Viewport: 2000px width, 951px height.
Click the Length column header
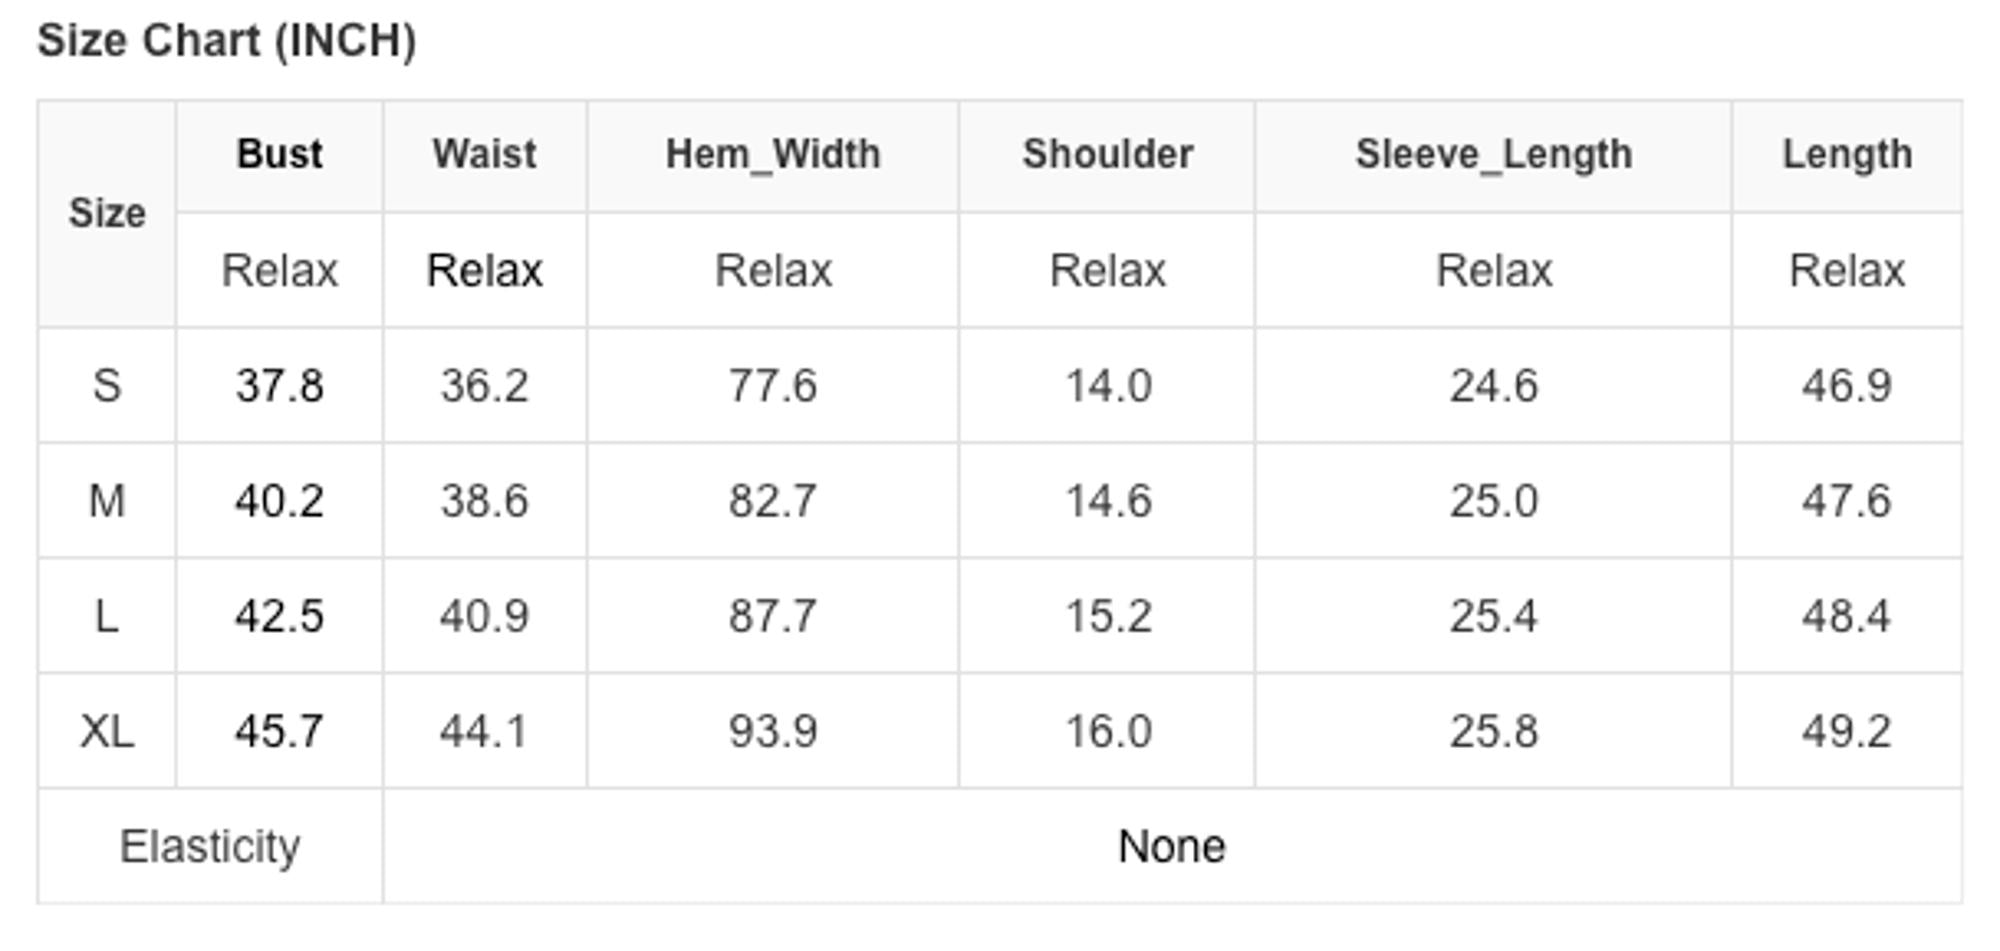pyautogui.click(x=1846, y=154)
